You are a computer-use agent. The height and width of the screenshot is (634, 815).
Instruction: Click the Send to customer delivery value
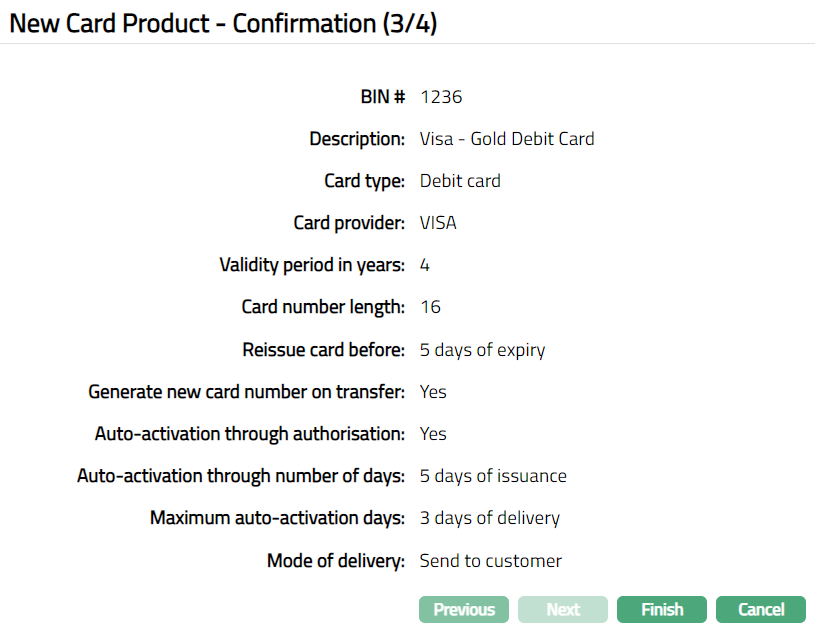(491, 561)
